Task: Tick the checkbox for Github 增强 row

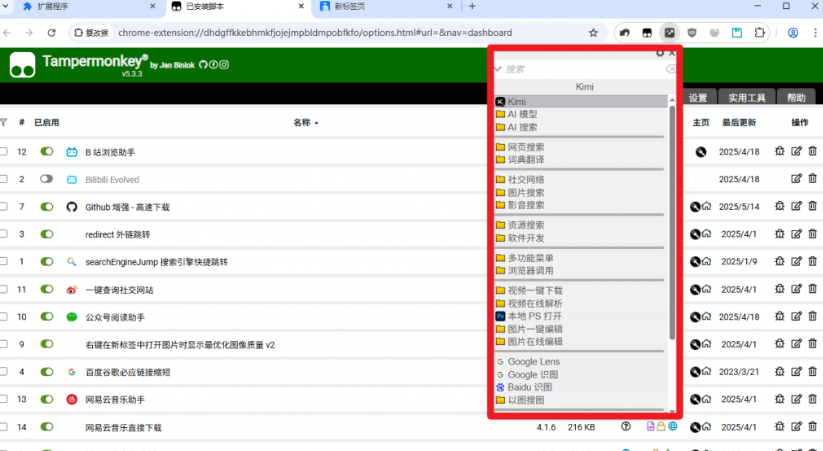Action: point(4,207)
